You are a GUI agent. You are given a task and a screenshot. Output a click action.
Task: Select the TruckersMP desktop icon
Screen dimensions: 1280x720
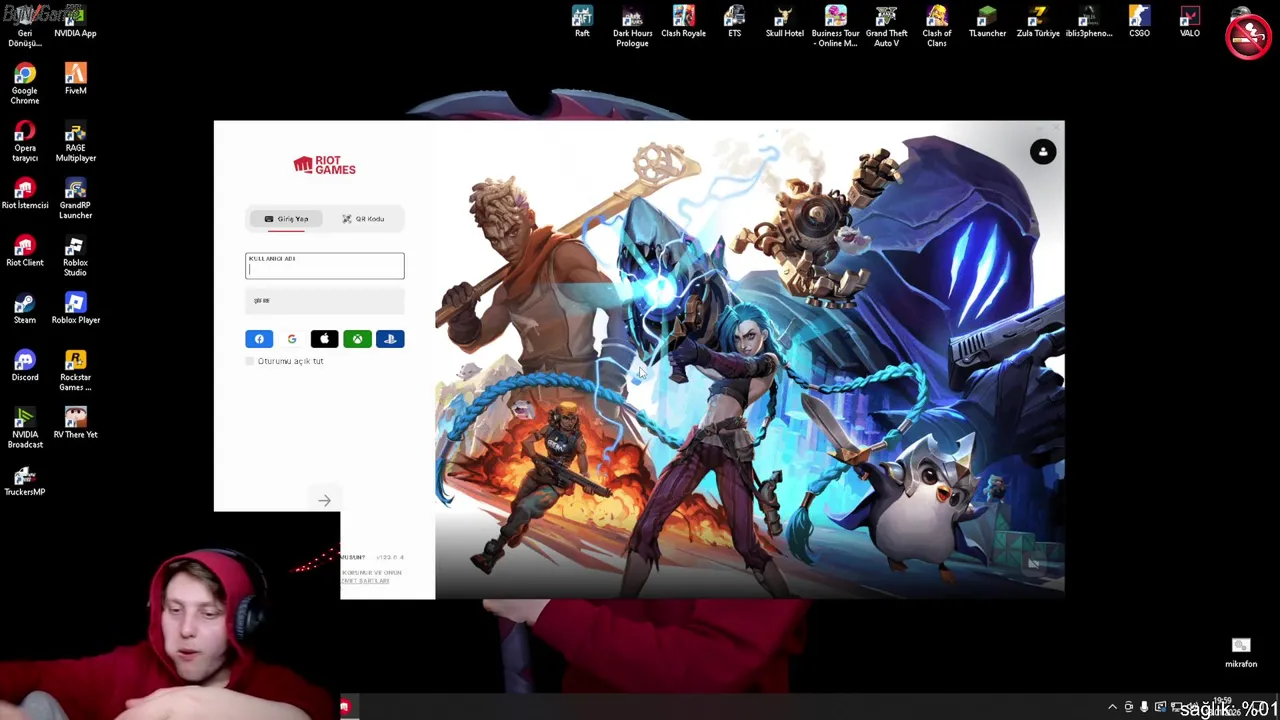coord(25,480)
